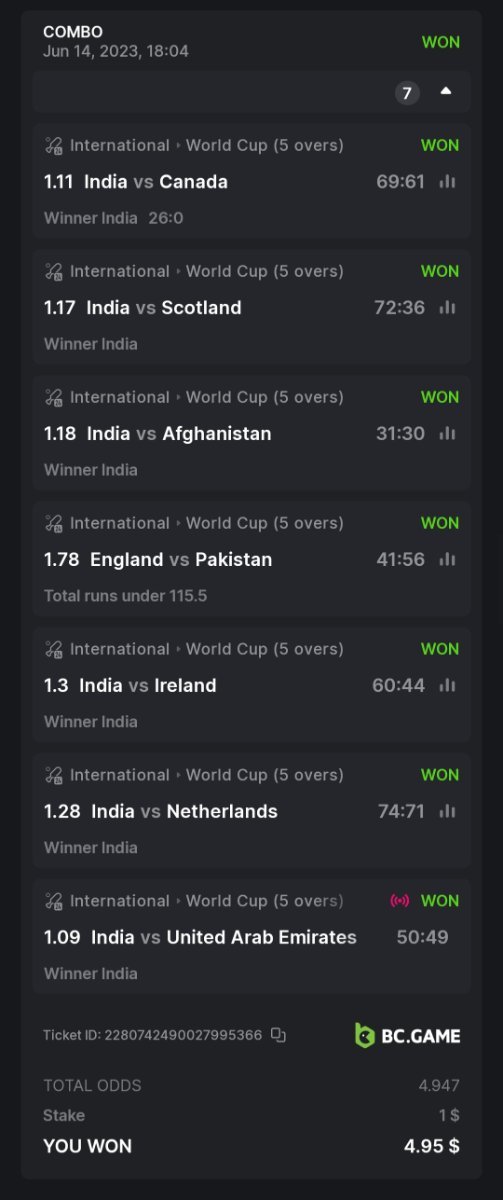
Task: Click the BC.GAME logo
Action: click(408, 1035)
